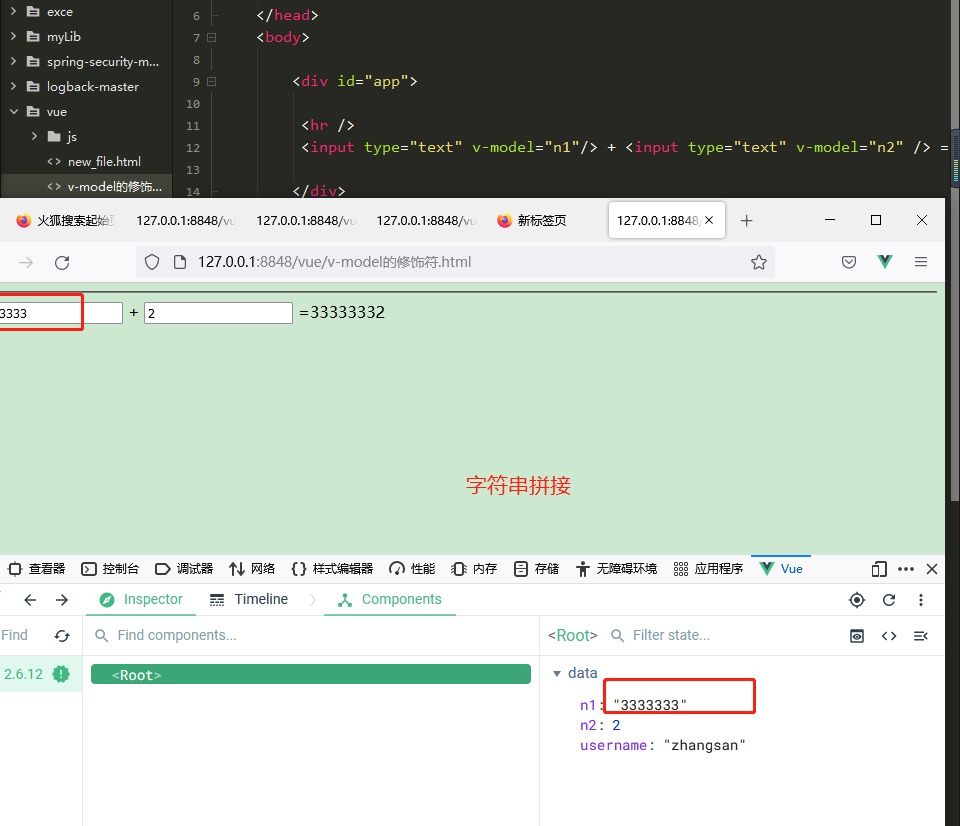Open the 性能 performance panel
960x826 pixels.
pyautogui.click(x=412, y=569)
